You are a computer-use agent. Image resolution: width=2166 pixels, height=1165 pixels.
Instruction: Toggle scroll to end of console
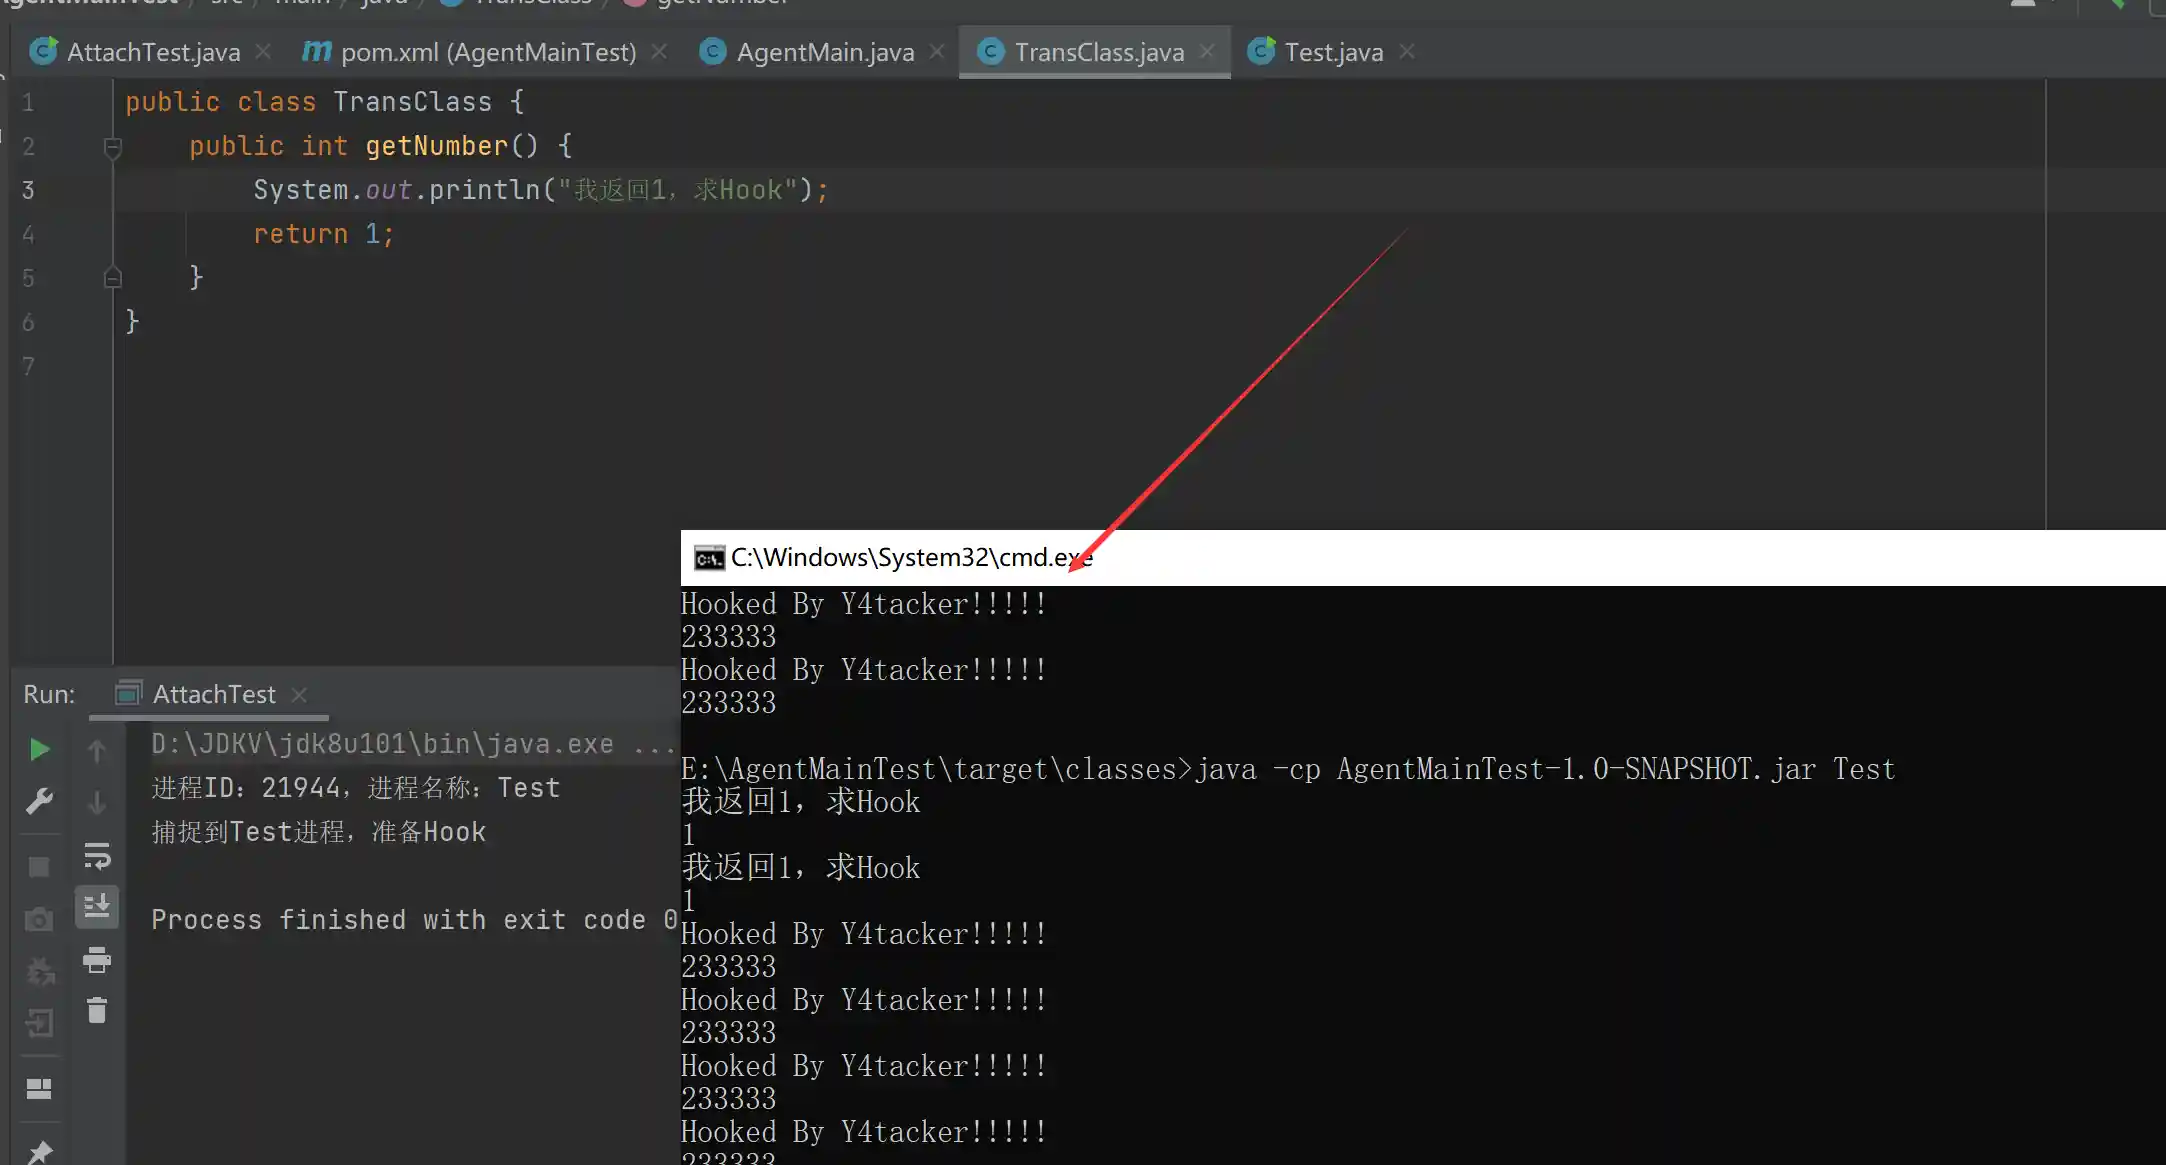97,906
